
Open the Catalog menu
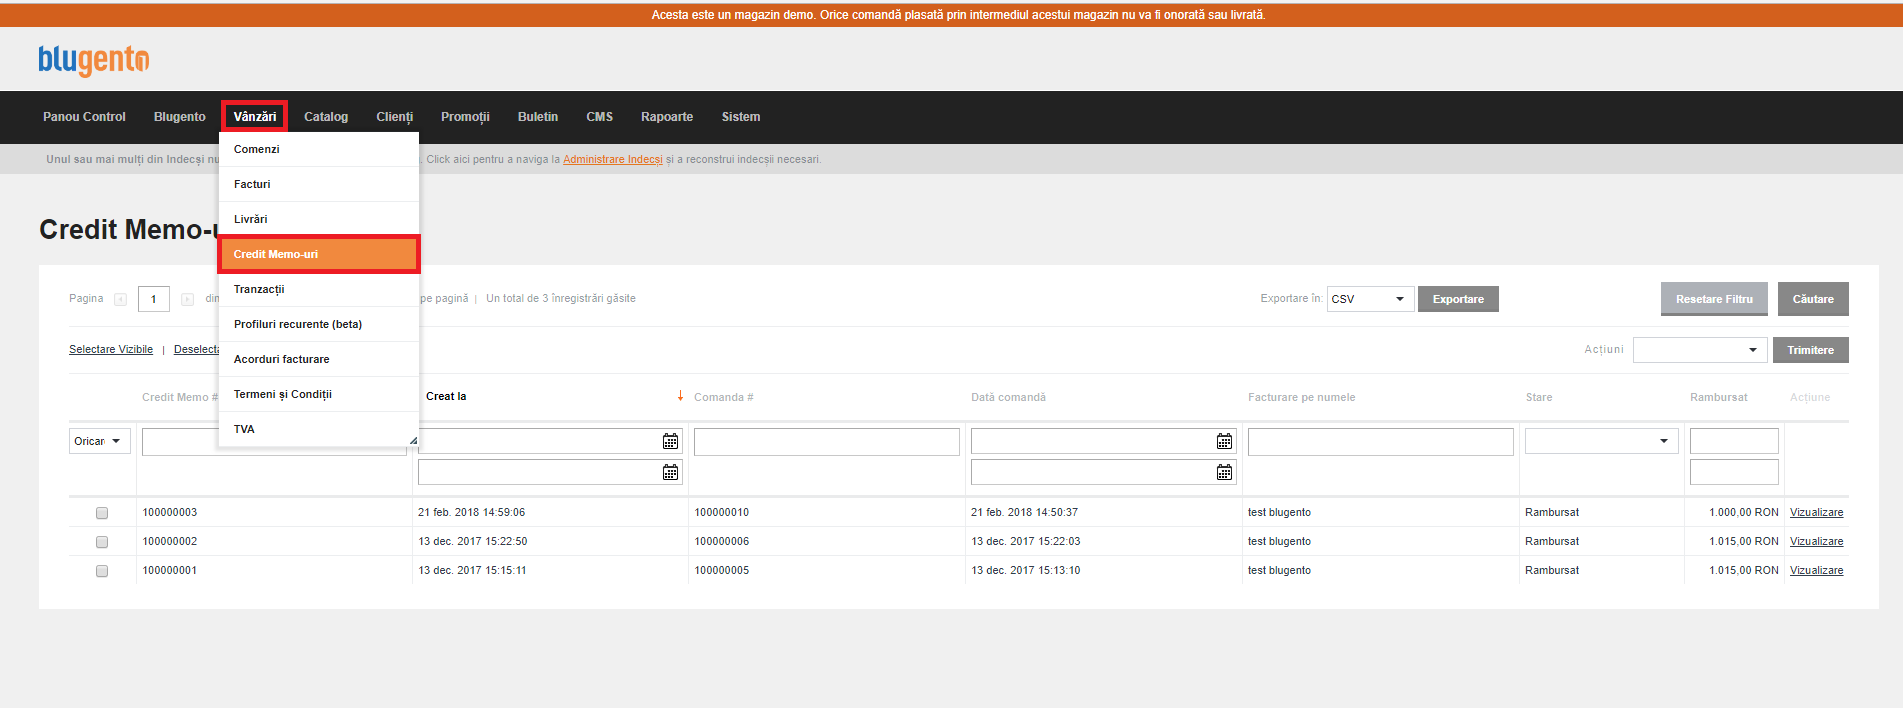[x=326, y=117]
